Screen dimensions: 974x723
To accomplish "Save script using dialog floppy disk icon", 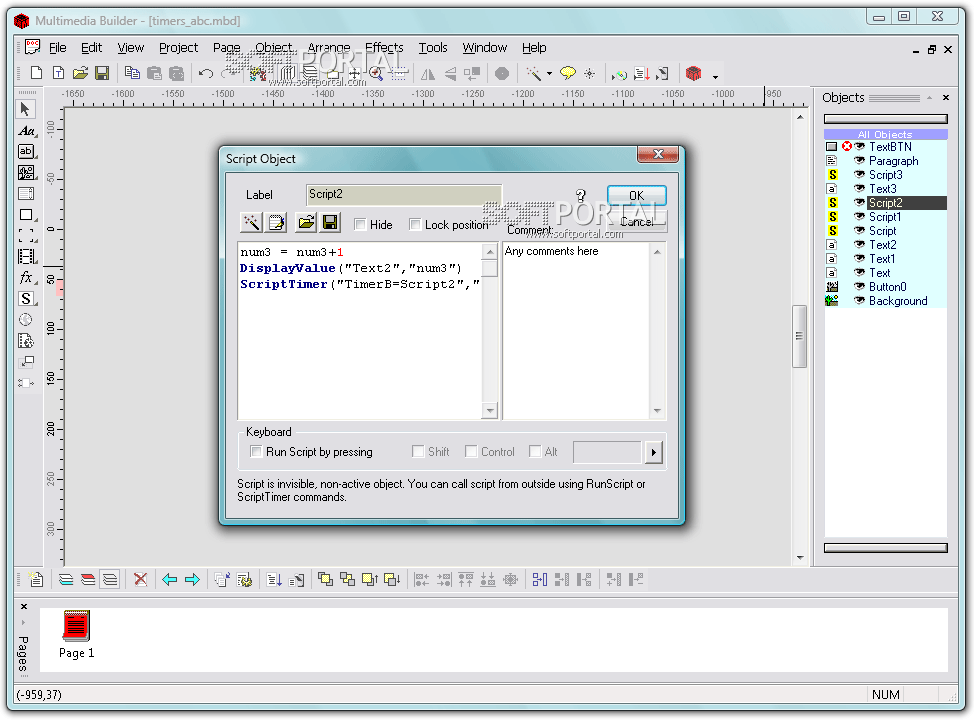I will 331,223.
